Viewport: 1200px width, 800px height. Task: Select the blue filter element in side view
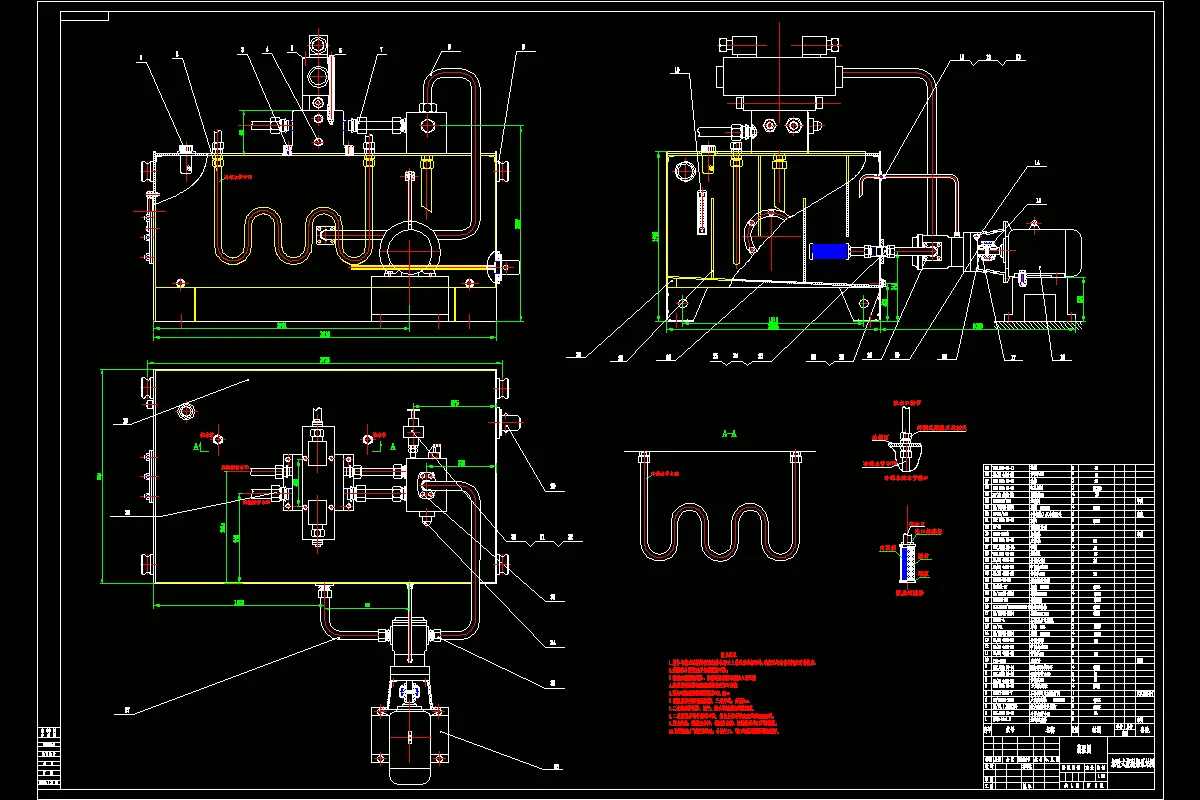(828, 251)
